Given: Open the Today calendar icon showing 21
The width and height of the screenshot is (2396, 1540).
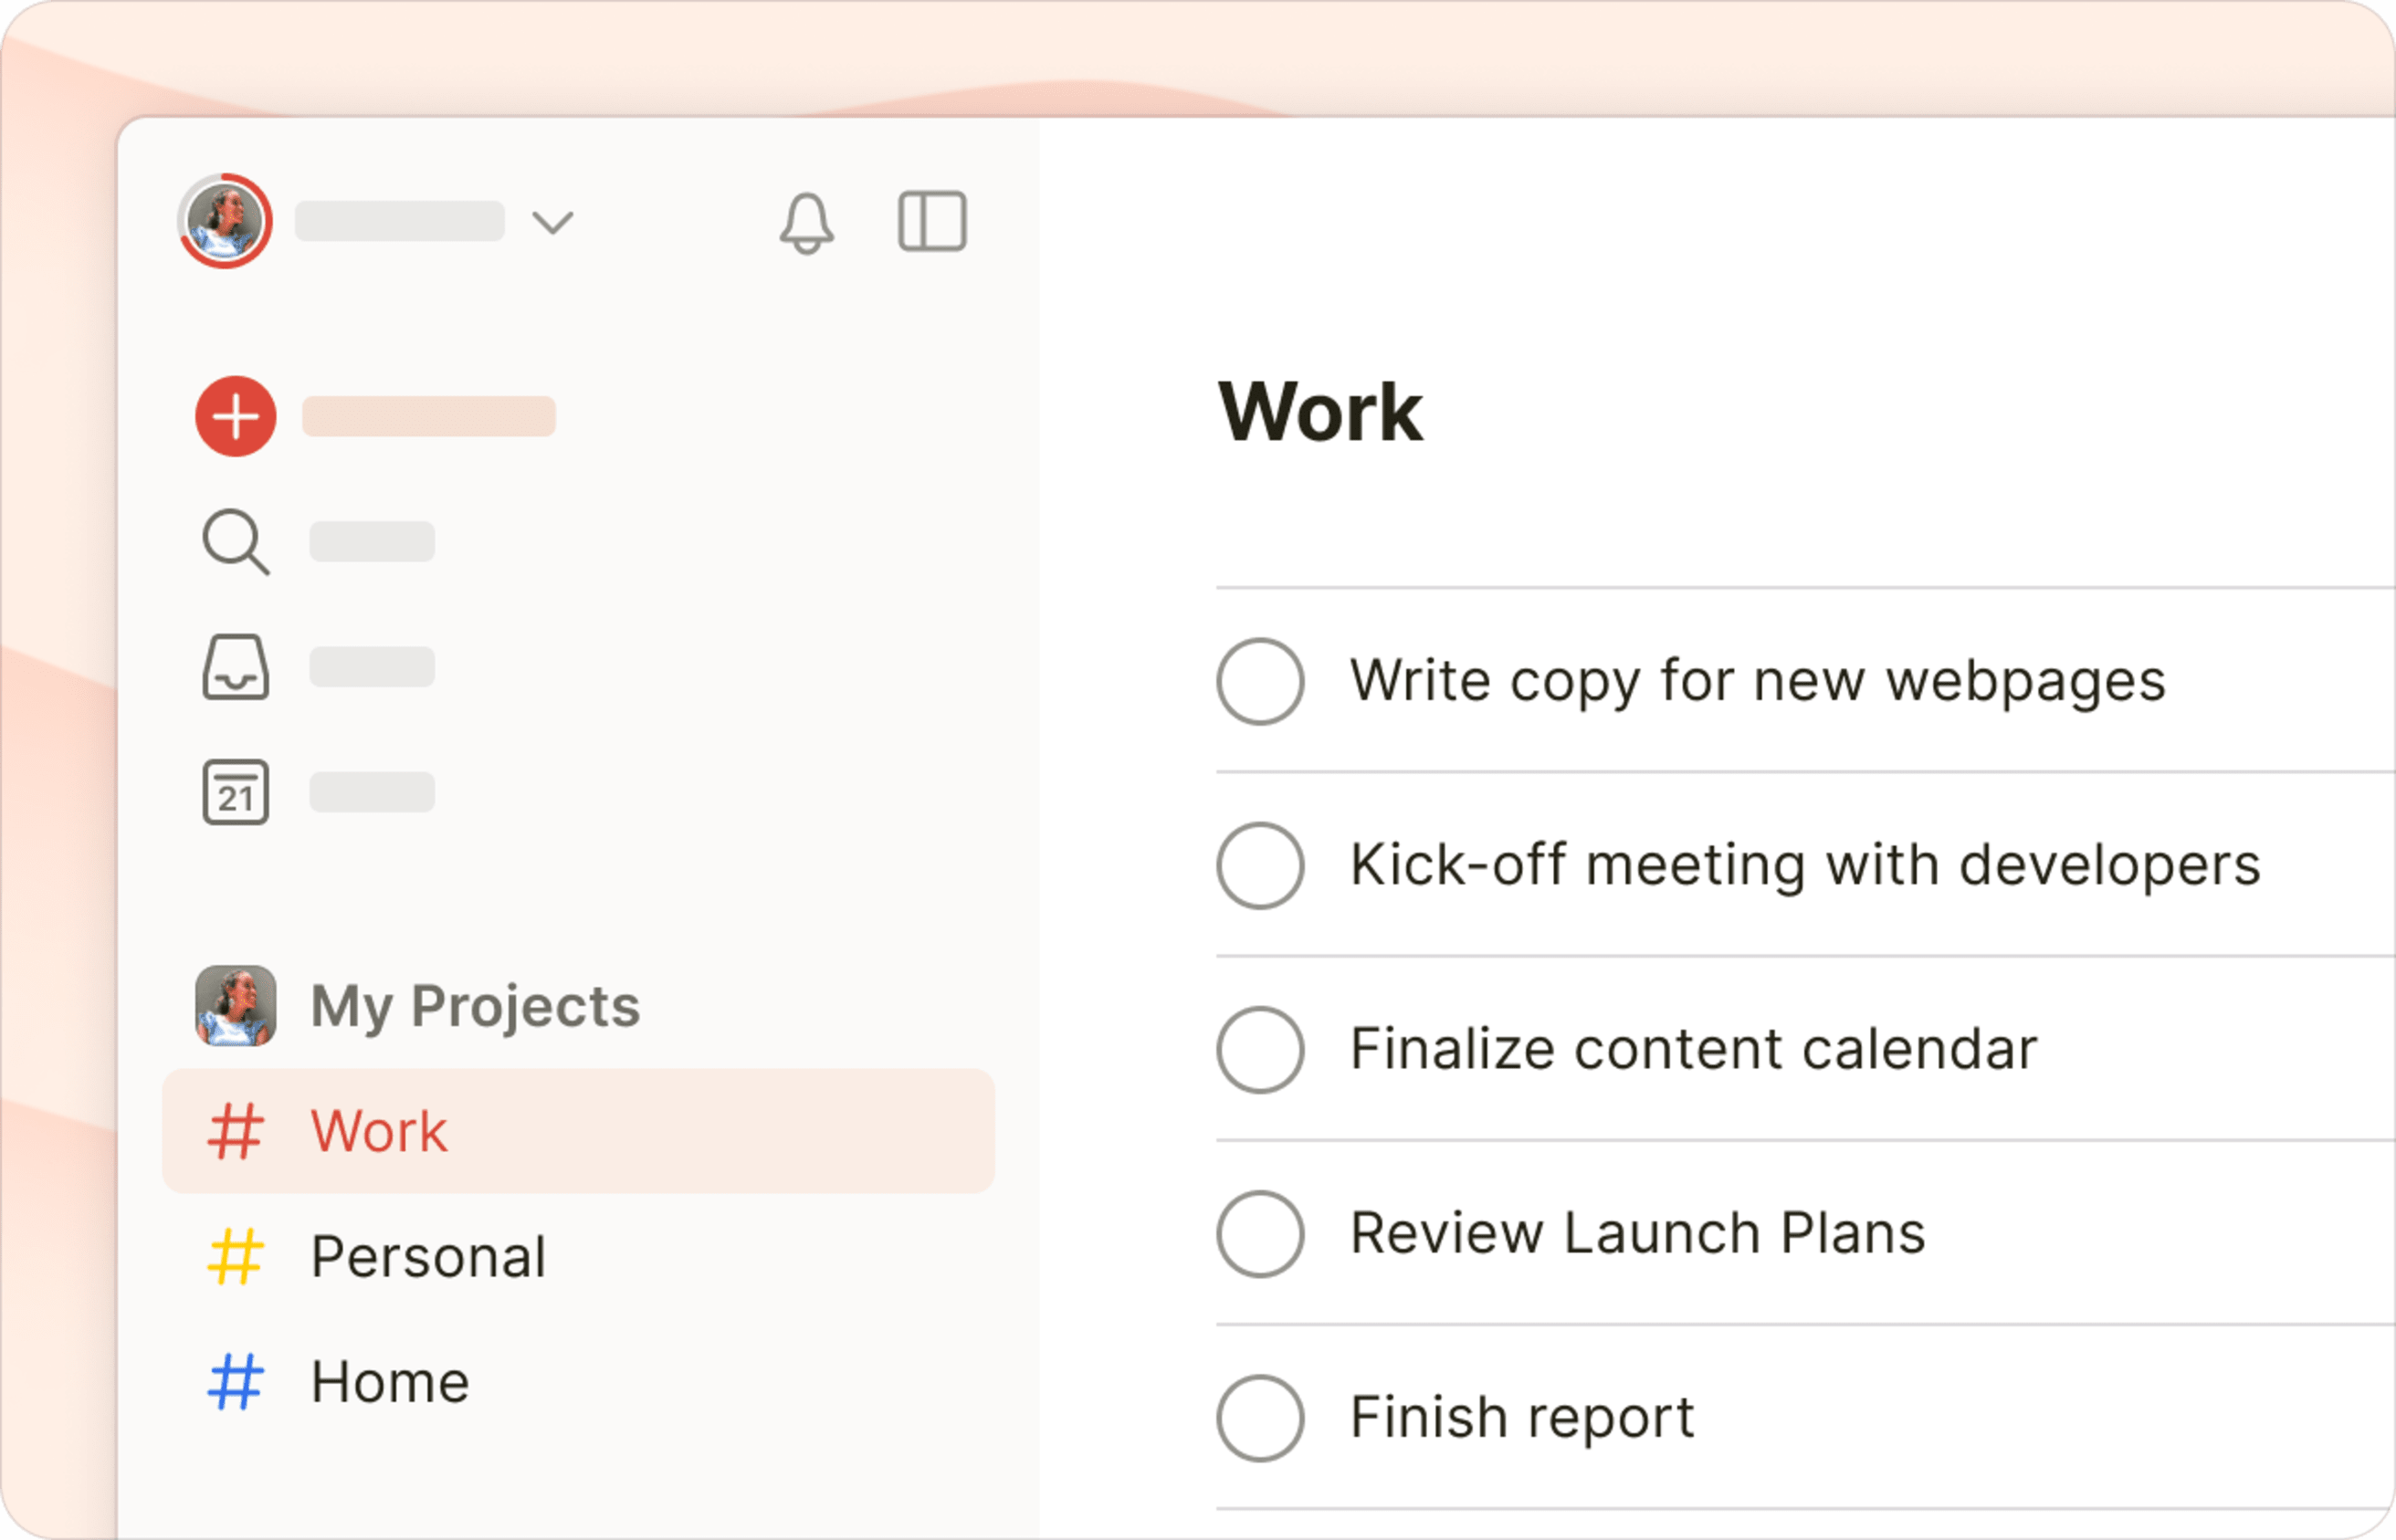Looking at the screenshot, I should click(x=236, y=792).
